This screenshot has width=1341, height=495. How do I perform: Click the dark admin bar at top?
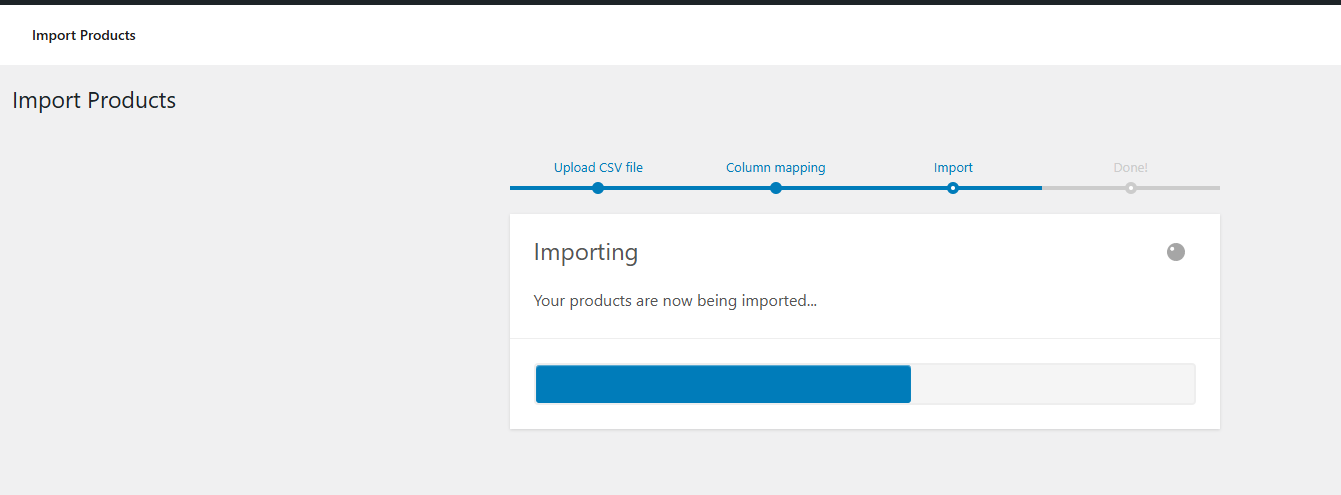(670, 2)
